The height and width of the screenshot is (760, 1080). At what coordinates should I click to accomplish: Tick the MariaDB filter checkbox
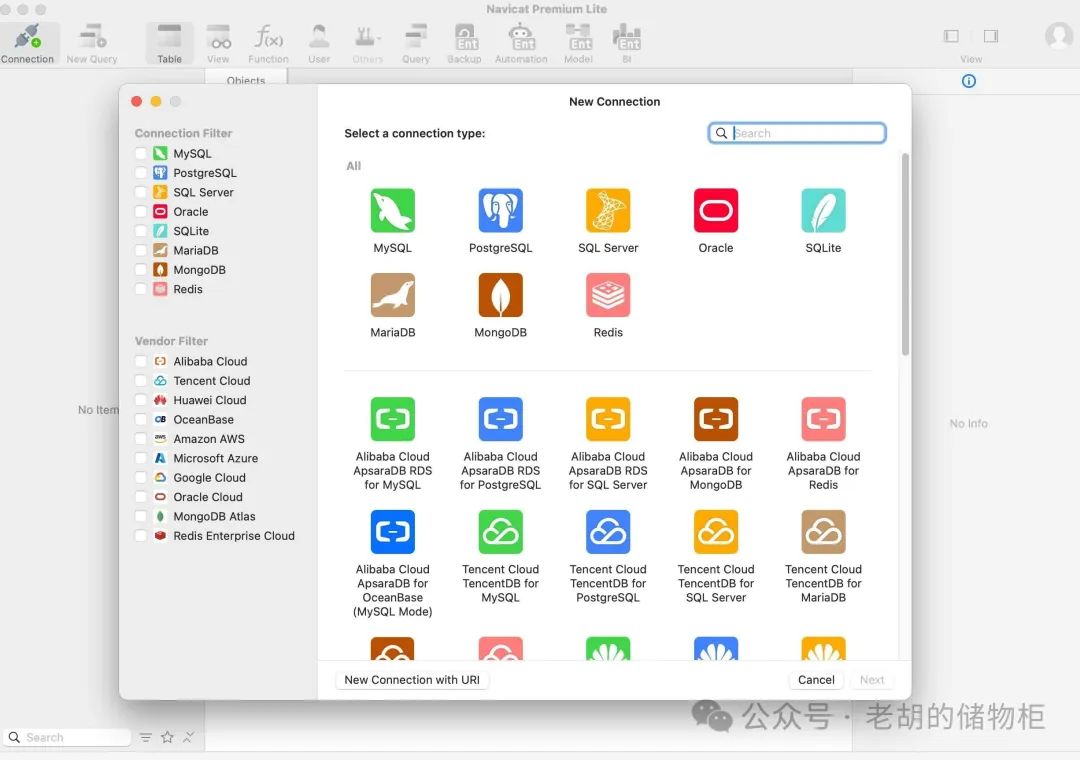tap(141, 250)
